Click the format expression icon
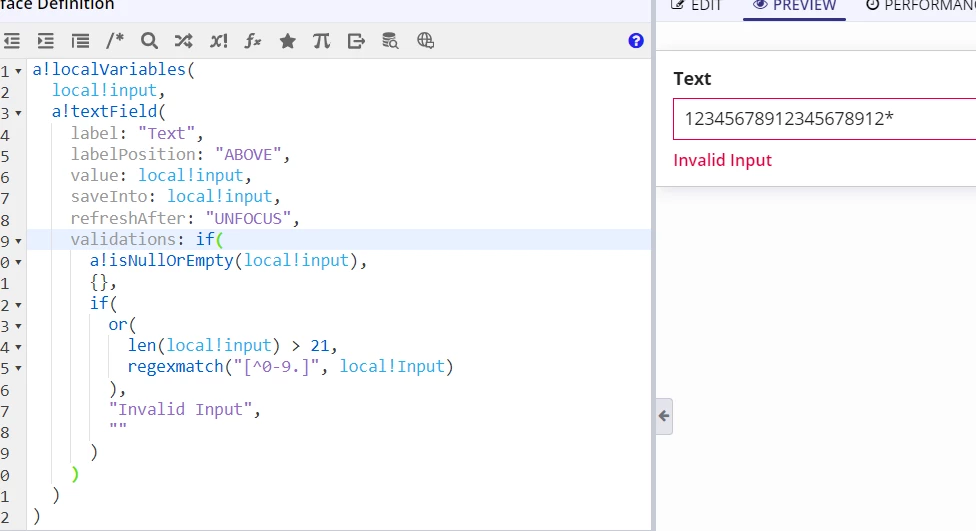 (x=80, y=41)
